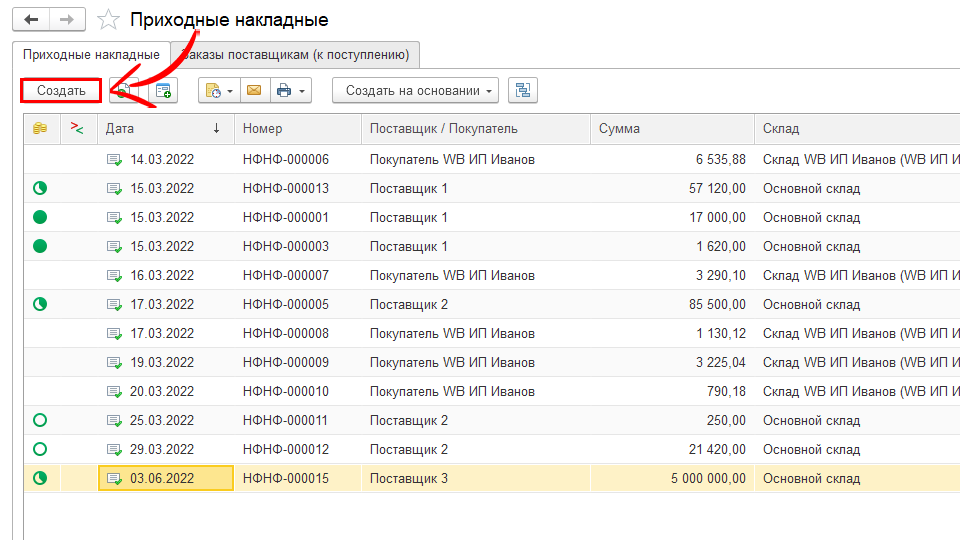
Task: Click payment status circle for НФНФ-000011
Action: (x=40, y=420)
